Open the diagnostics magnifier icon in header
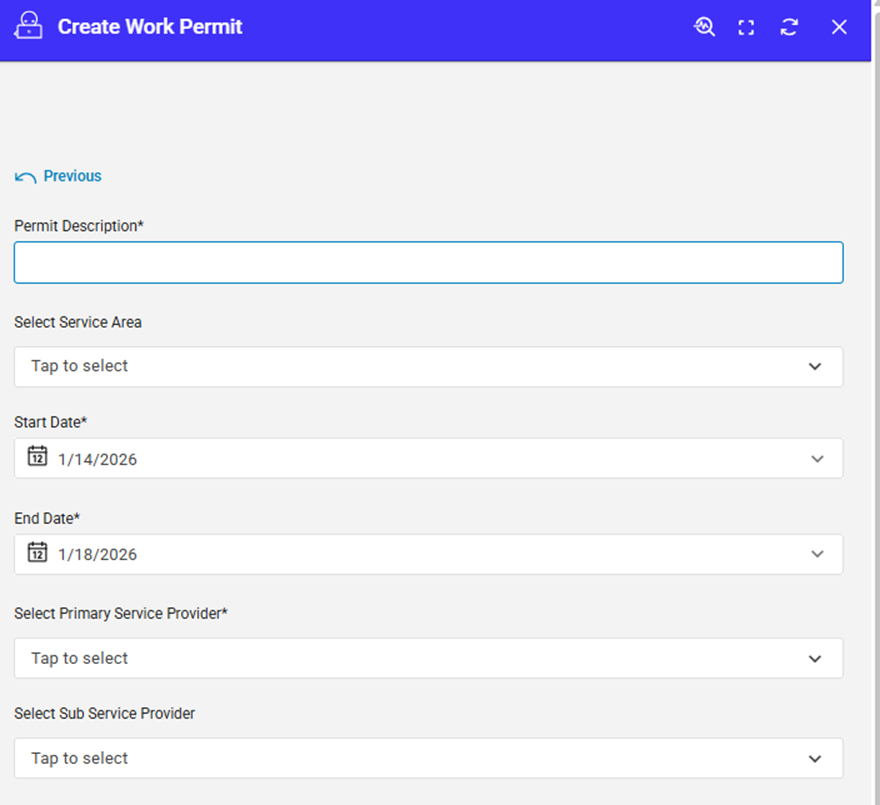The height and width of the screenshot is (805, 880). [x=705, y=27]
